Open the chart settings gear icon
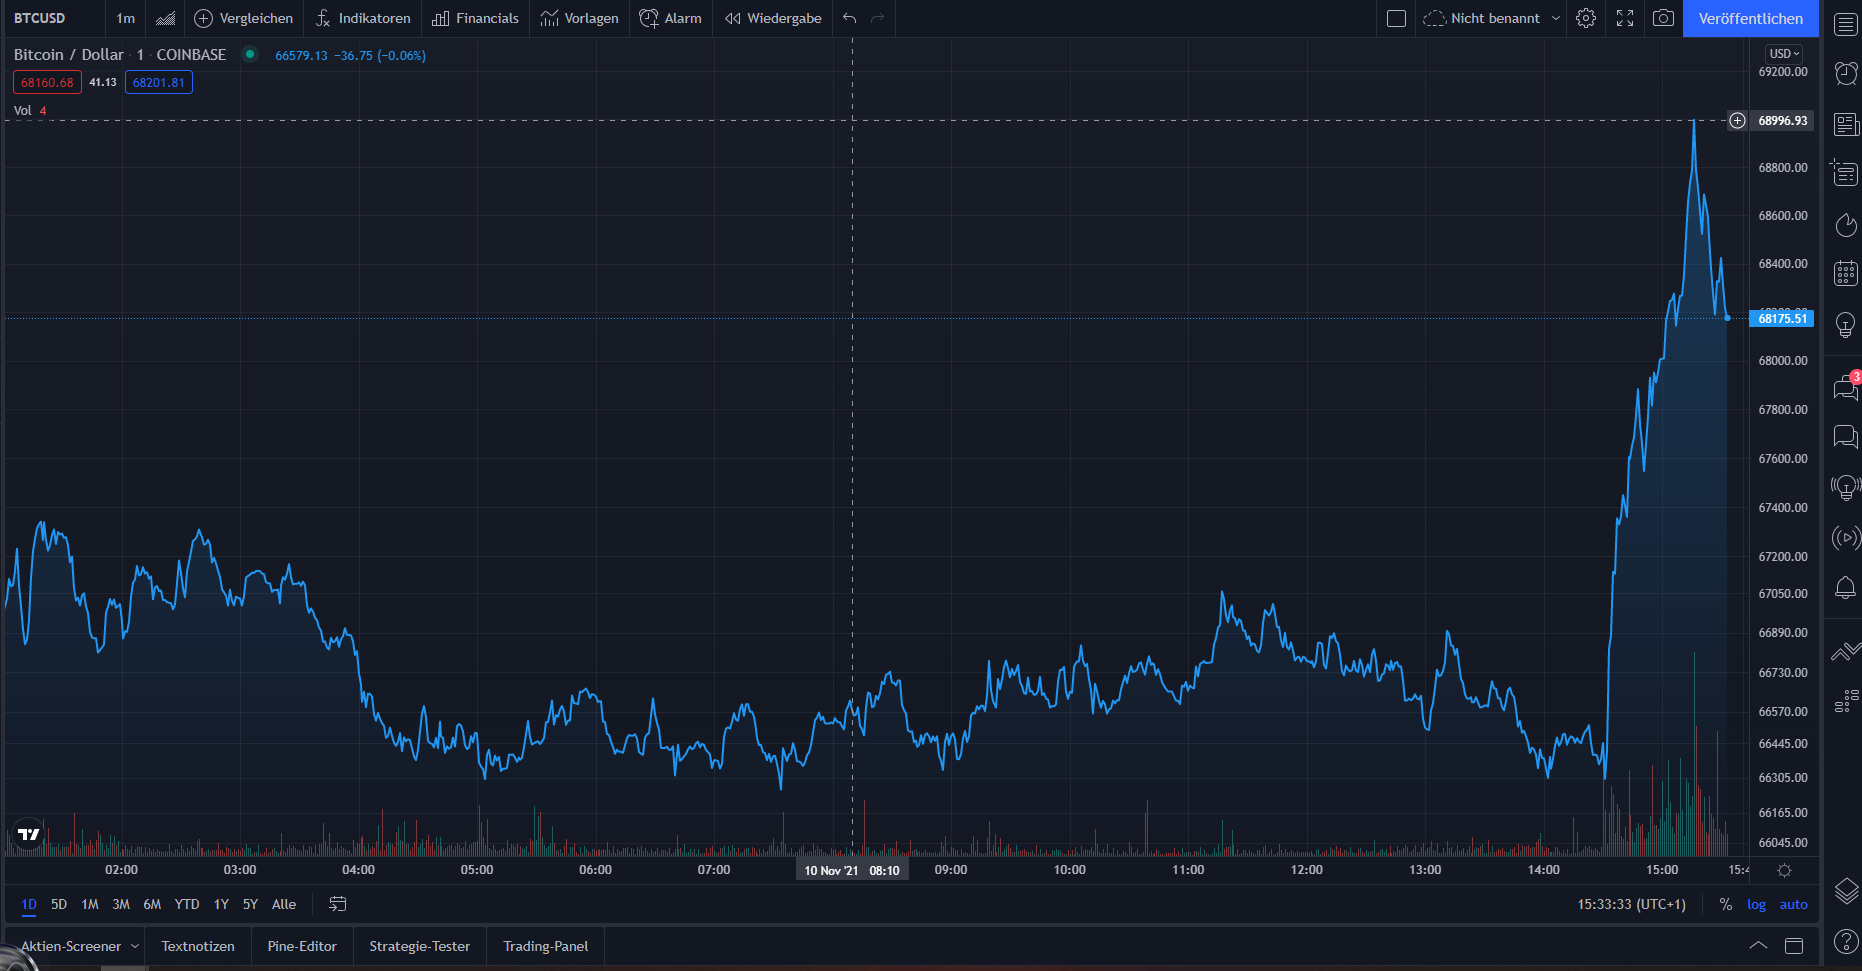This screenshot has width=1862, height=971. (1586, 18)
